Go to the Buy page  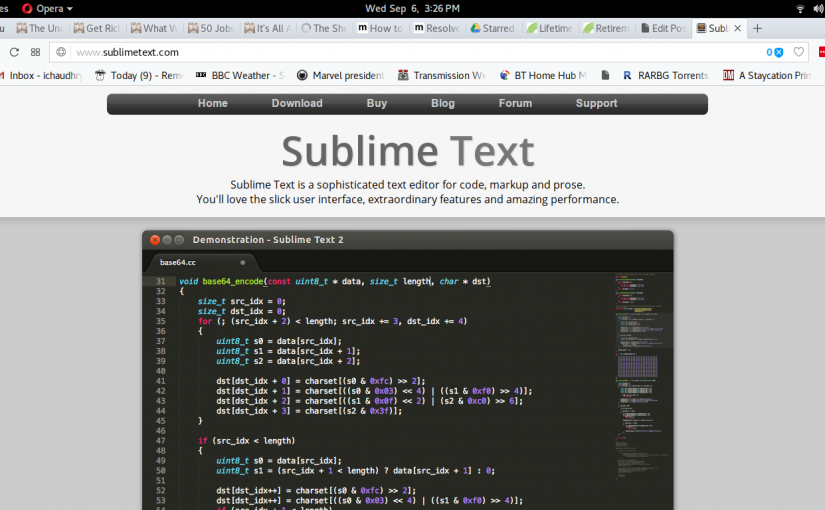[377, 103]
